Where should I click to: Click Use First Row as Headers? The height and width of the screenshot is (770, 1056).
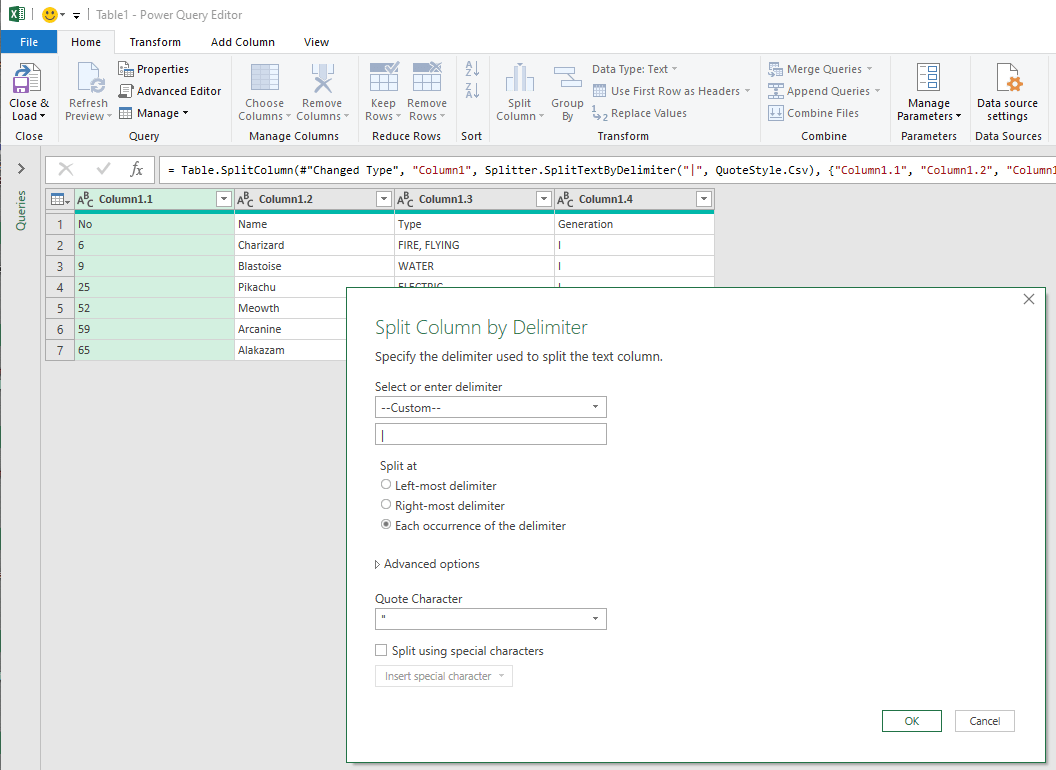click(671, 91)
